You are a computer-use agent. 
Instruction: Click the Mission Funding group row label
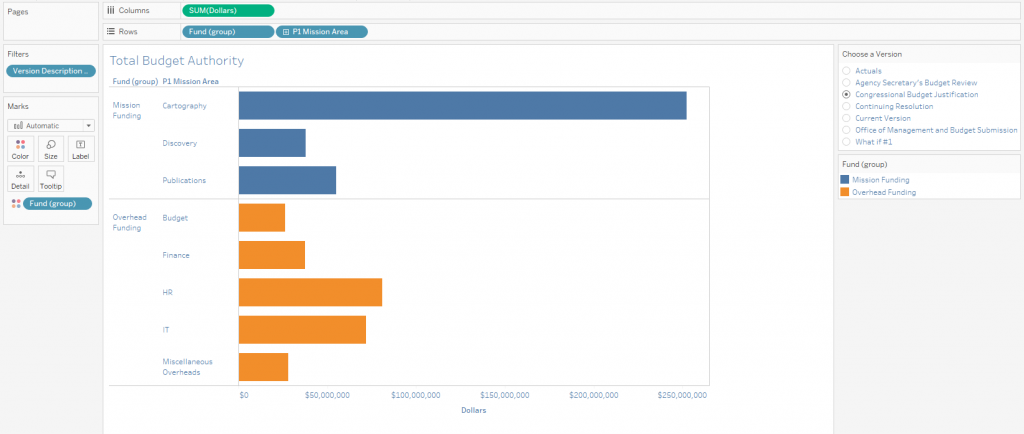[x=127, y=110]
